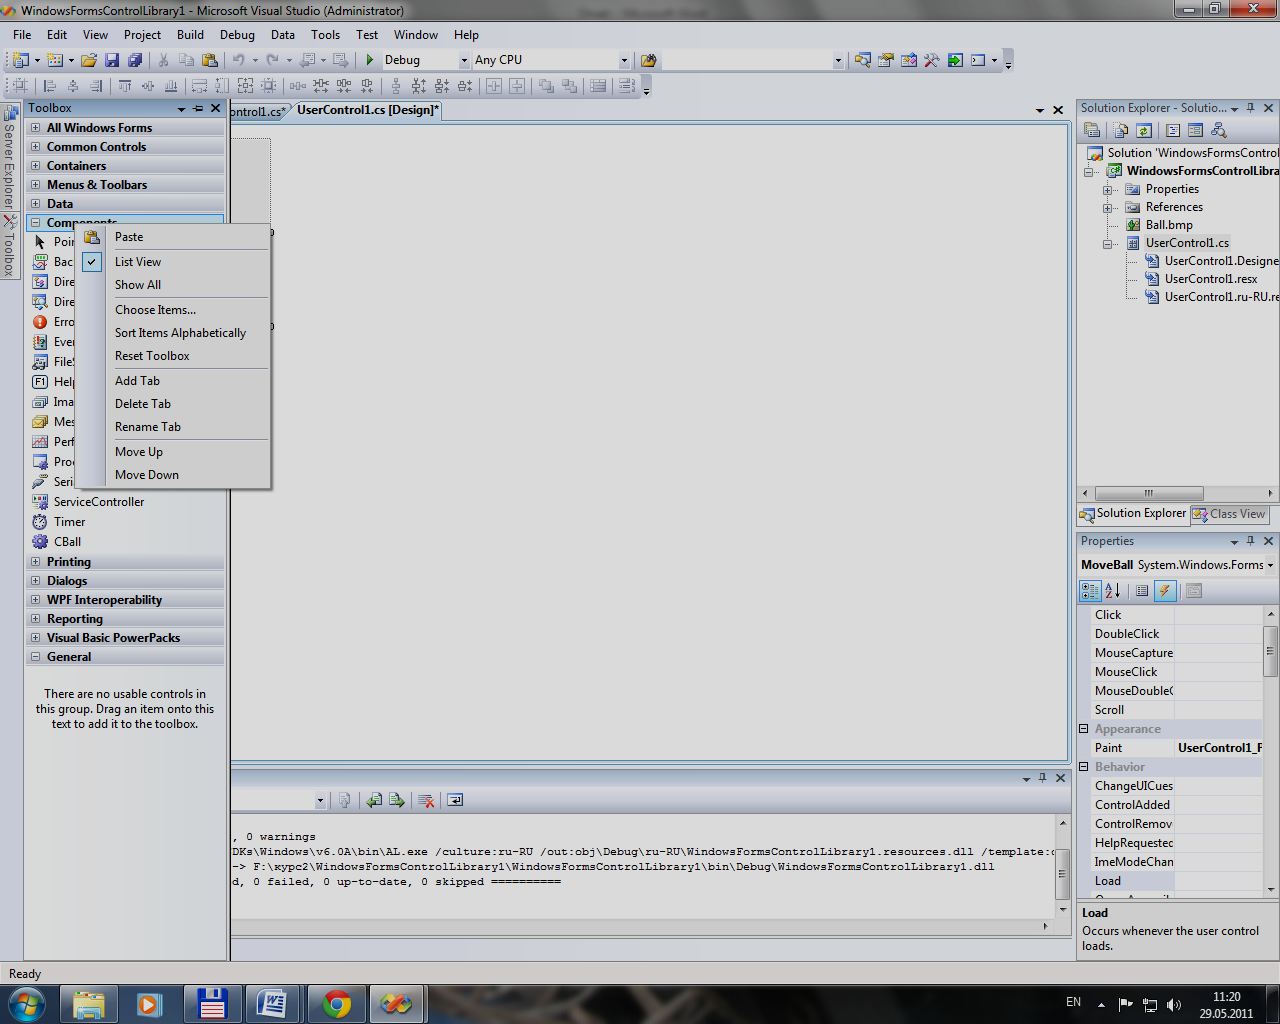This screenshot has height=1024, width=1280.
Task: Open the Windows Start button
Action: click(x=25, y=1003)
